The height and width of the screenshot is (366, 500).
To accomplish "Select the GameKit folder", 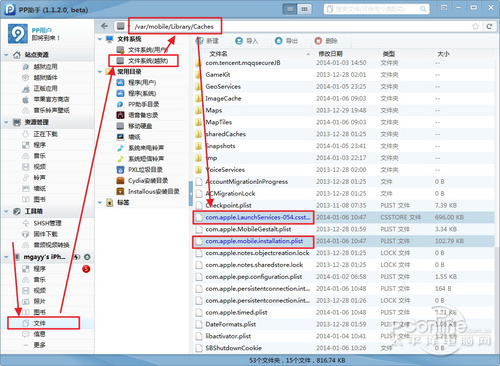I will tap(218, 75).
